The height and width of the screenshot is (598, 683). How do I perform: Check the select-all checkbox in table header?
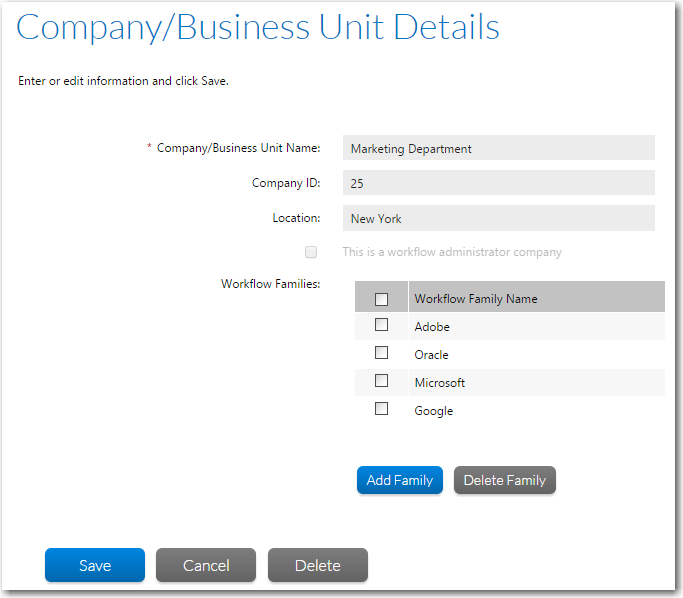click(x=381, y=299)
